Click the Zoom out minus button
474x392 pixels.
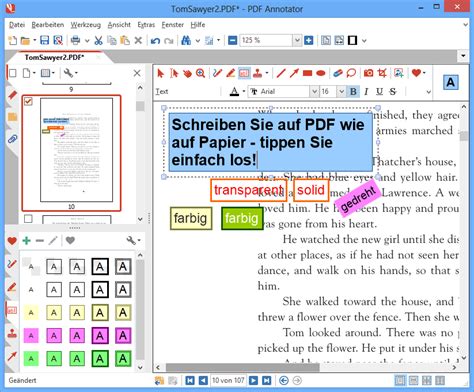[x=233, y=41]
